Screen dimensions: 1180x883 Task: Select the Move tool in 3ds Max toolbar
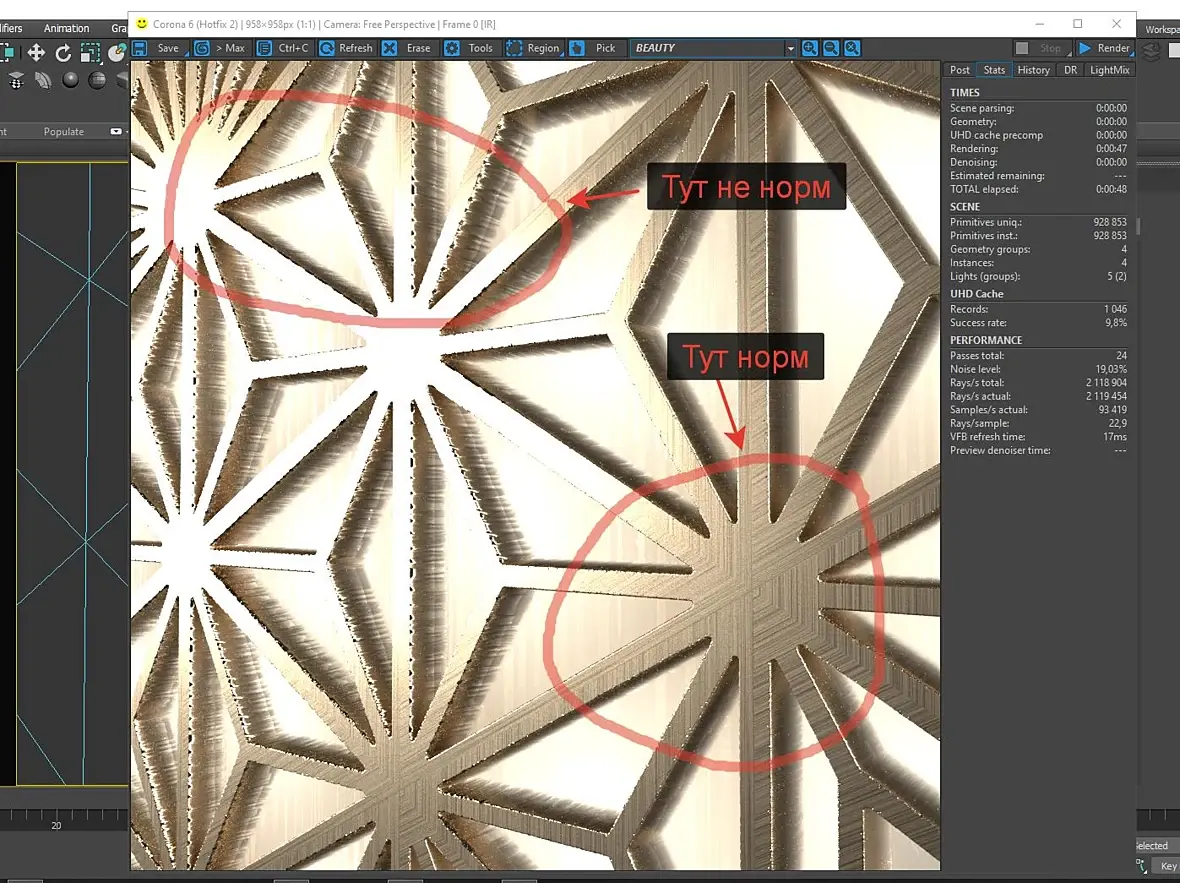(x=35, y=53)
